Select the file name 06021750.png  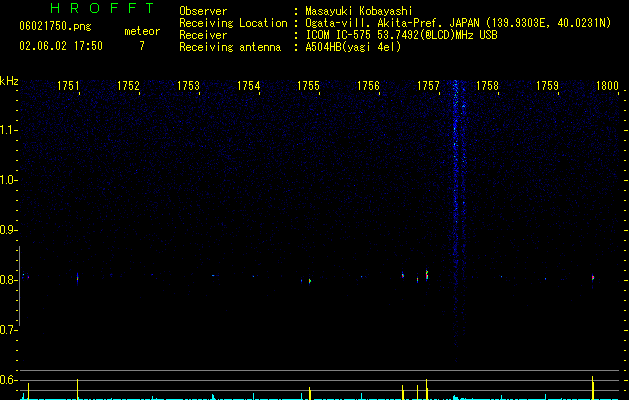tap(55, 27)
